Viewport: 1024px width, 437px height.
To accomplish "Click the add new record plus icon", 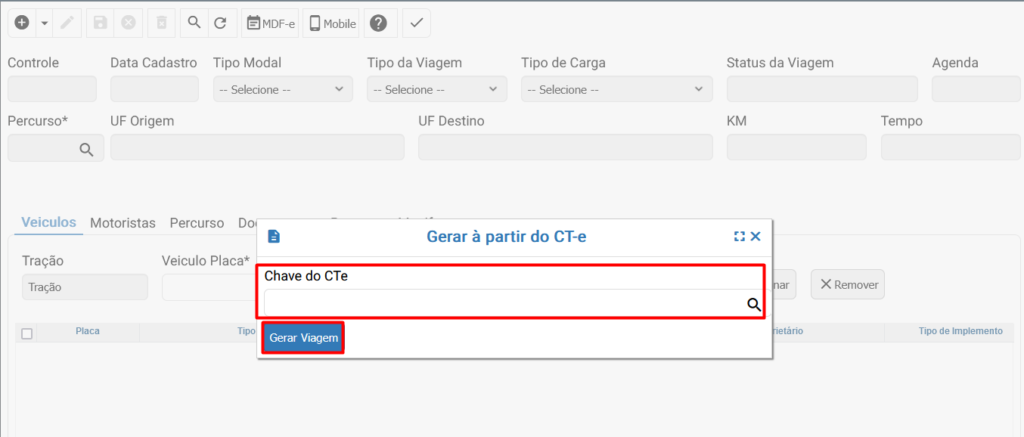I will (x=22, y=23).
